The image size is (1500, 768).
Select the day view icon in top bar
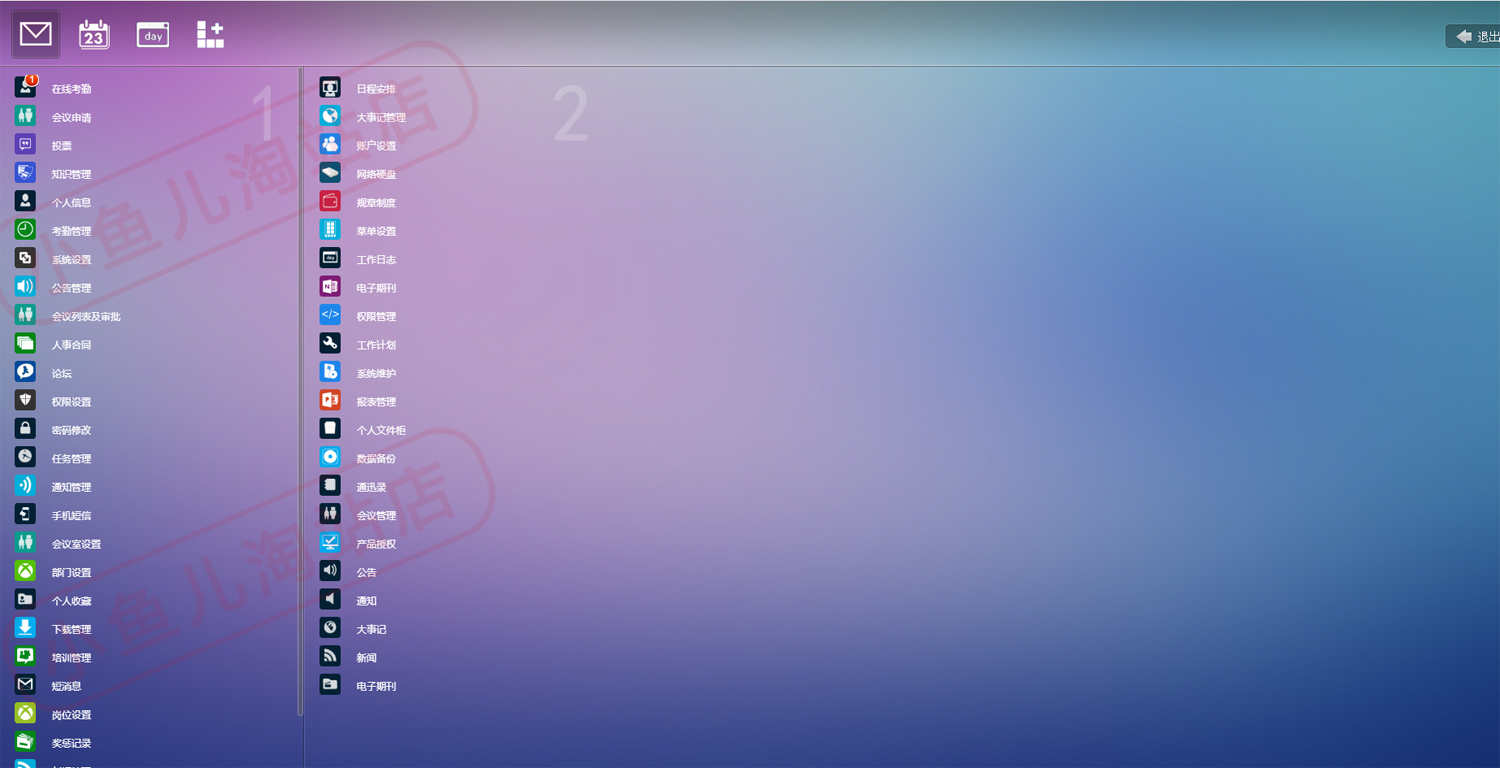click(x=153, y=35)
